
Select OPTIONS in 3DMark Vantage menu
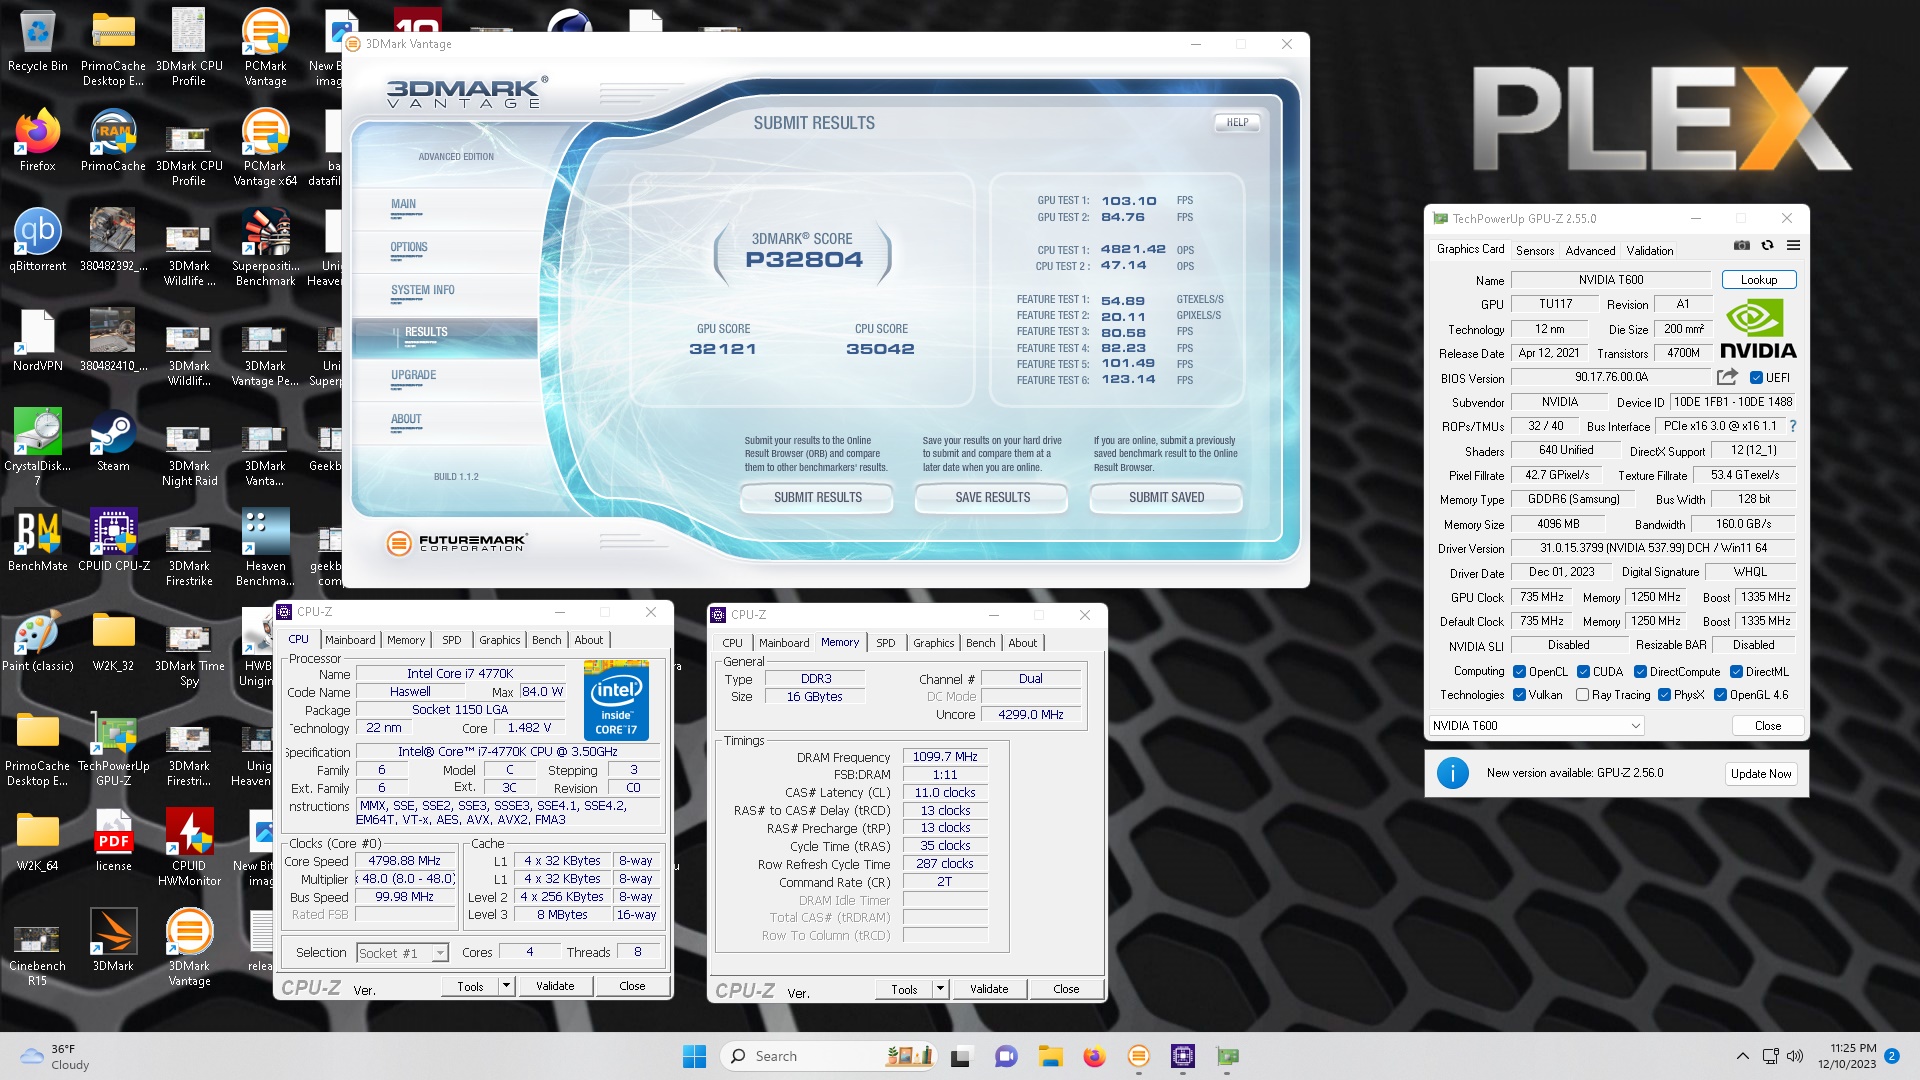tap(409, 248)
